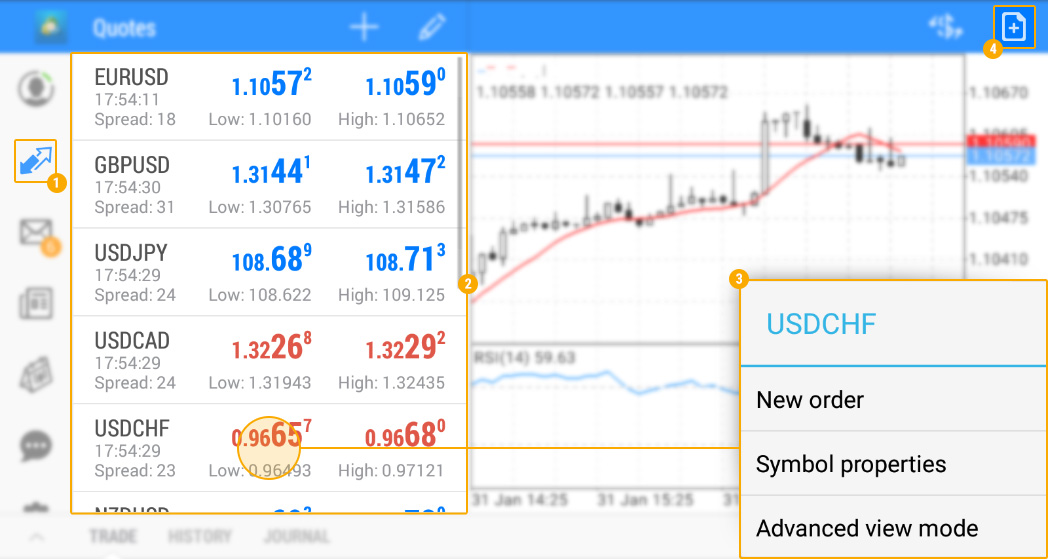Click the plus icon to add symbol

[x=364, y=27]
